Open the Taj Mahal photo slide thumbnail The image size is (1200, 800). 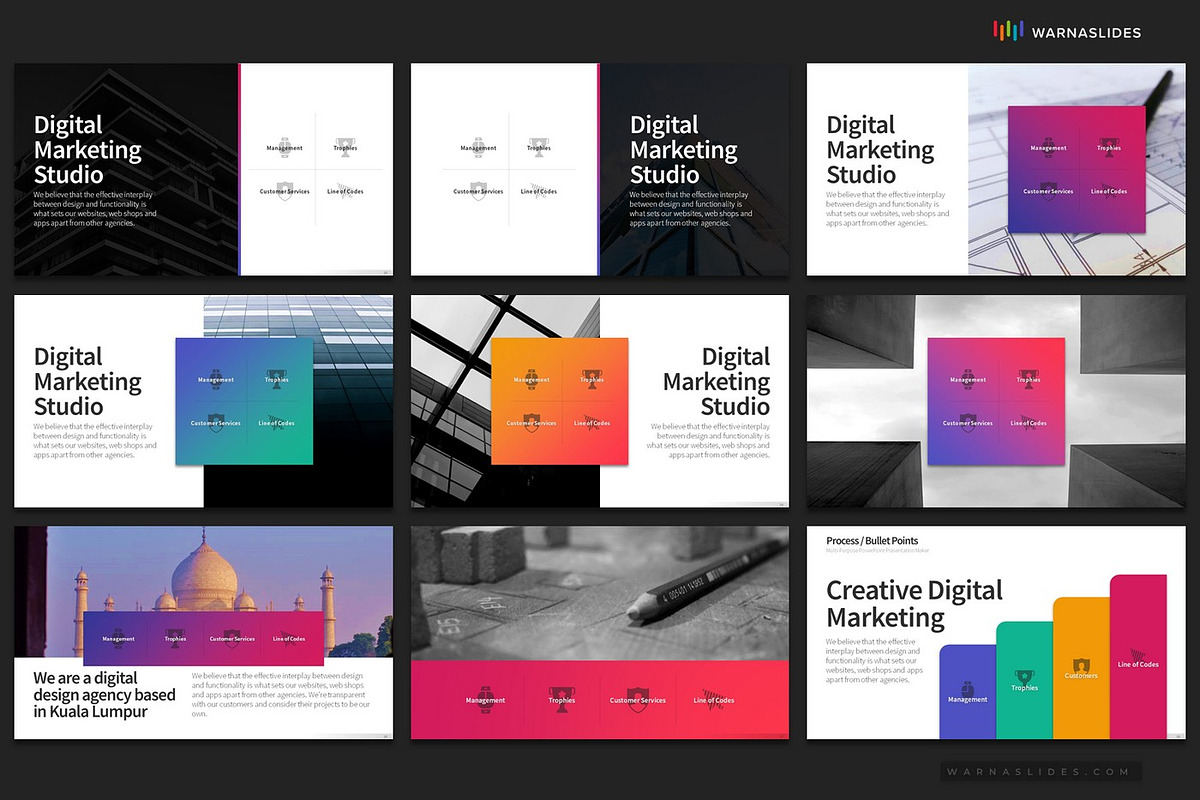coord(203,633)
